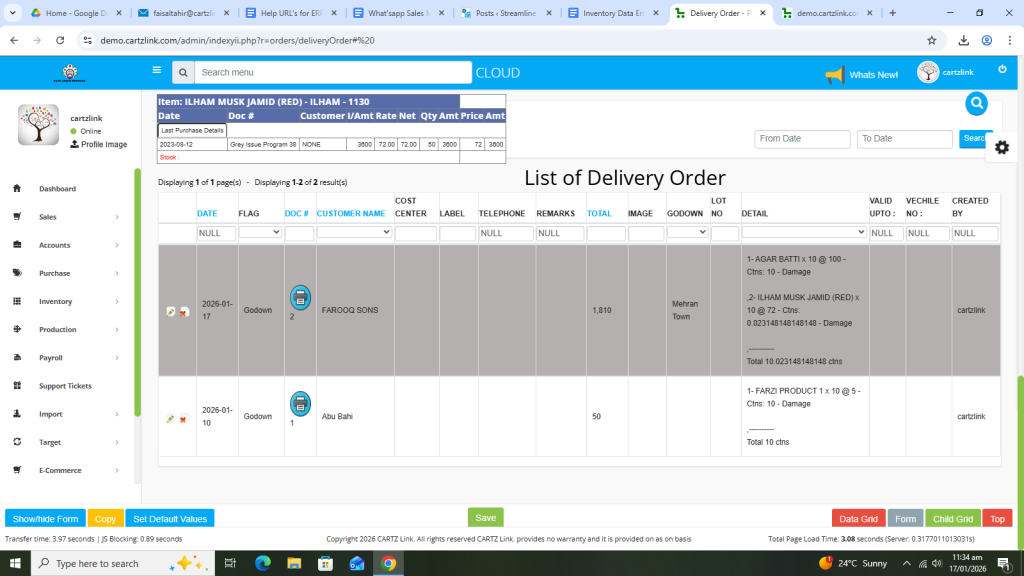Open the CUSTOMER NAME filter dropdown
Image resolution: width=1024 pixels, height=576 pixels.
pyautogui.click(x=353, y=232)
